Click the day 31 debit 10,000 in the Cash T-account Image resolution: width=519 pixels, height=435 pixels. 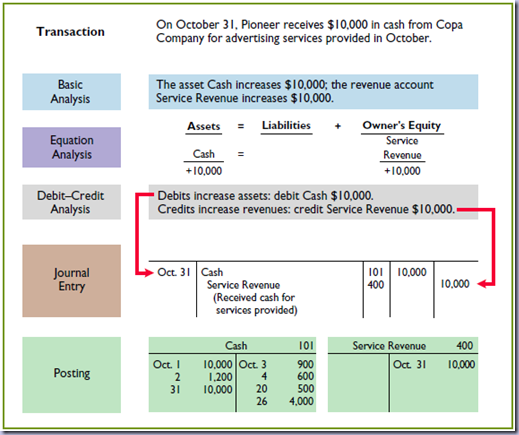217,389
